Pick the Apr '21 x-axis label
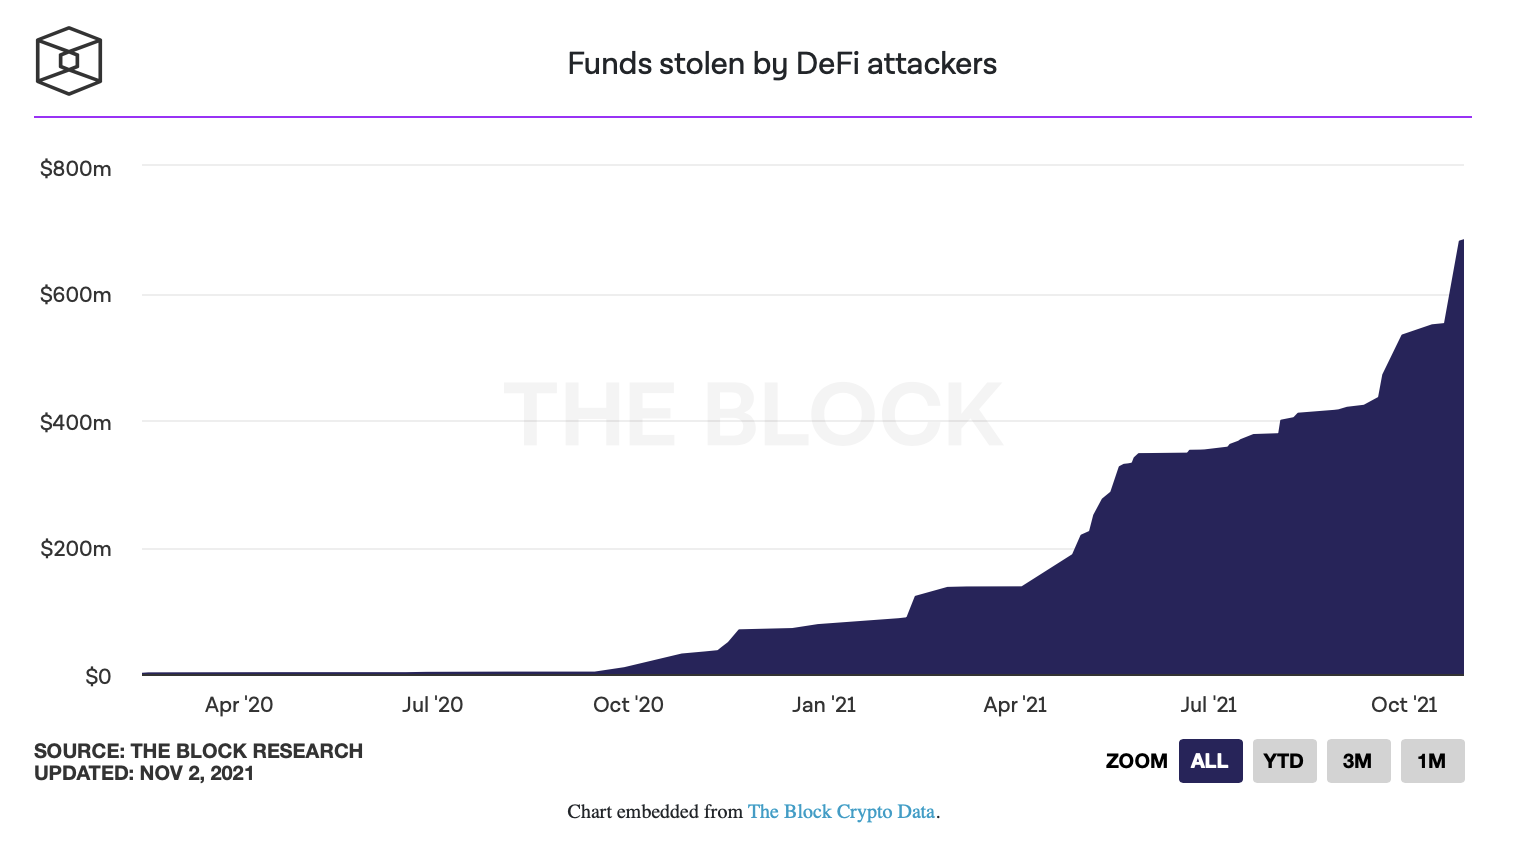Viewport: 1534px width, 858px height. pos(1015,705)
